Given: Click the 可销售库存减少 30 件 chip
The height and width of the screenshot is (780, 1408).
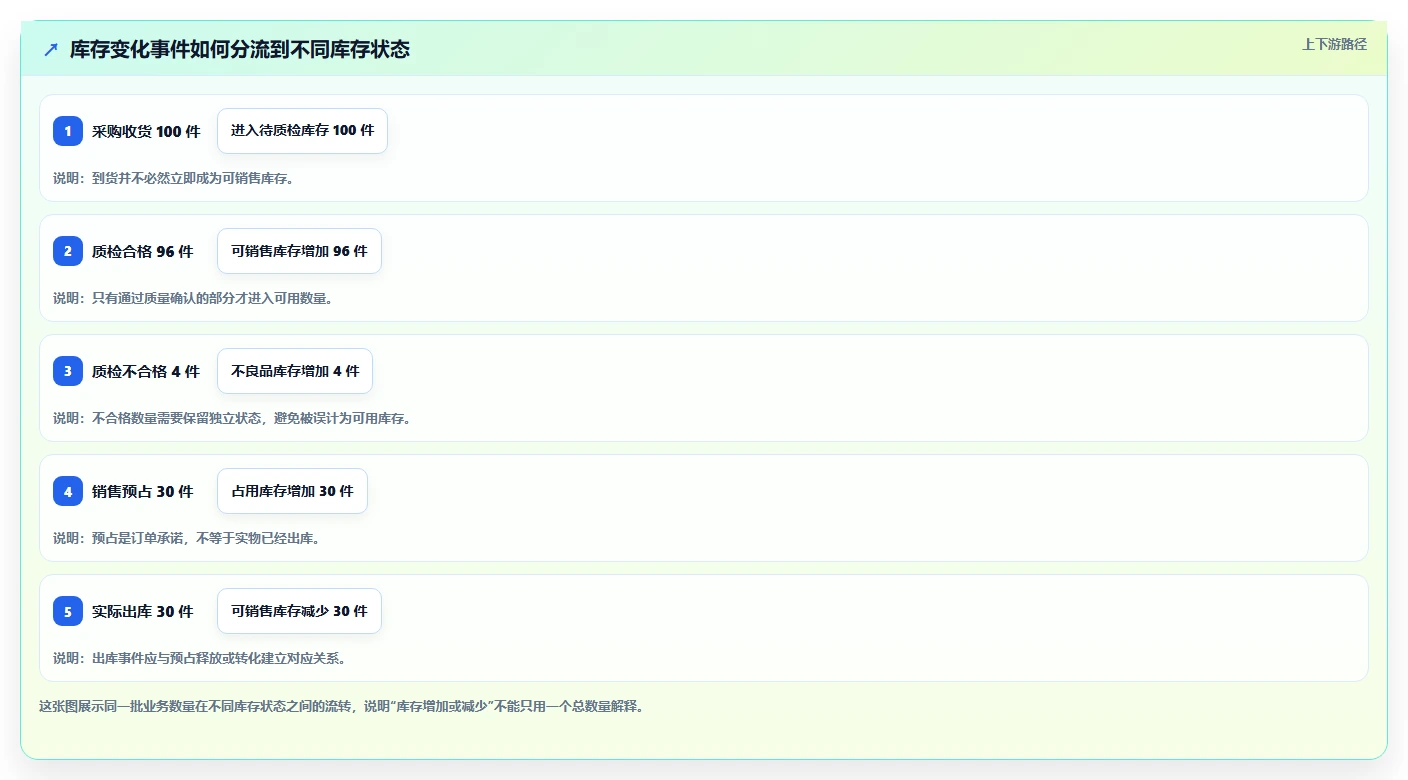Looking at the screenshot, I should pos(299,611).
